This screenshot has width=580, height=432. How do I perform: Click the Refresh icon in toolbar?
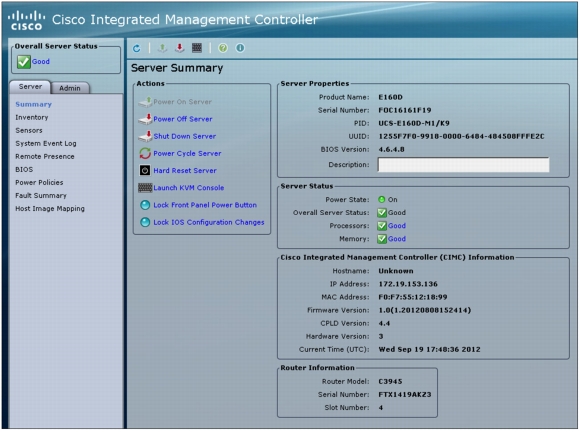[136, 48]
